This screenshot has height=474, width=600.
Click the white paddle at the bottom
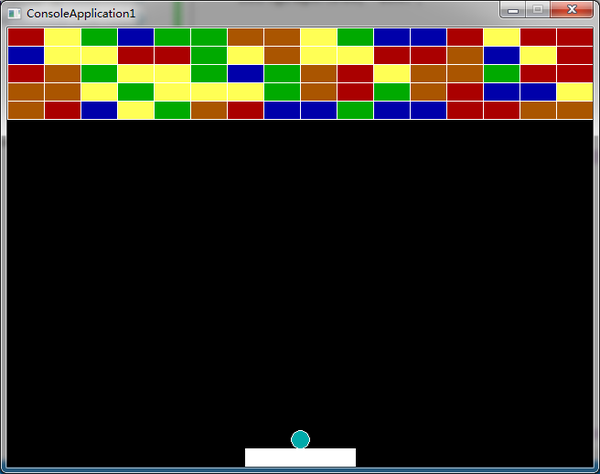[300, 458]
